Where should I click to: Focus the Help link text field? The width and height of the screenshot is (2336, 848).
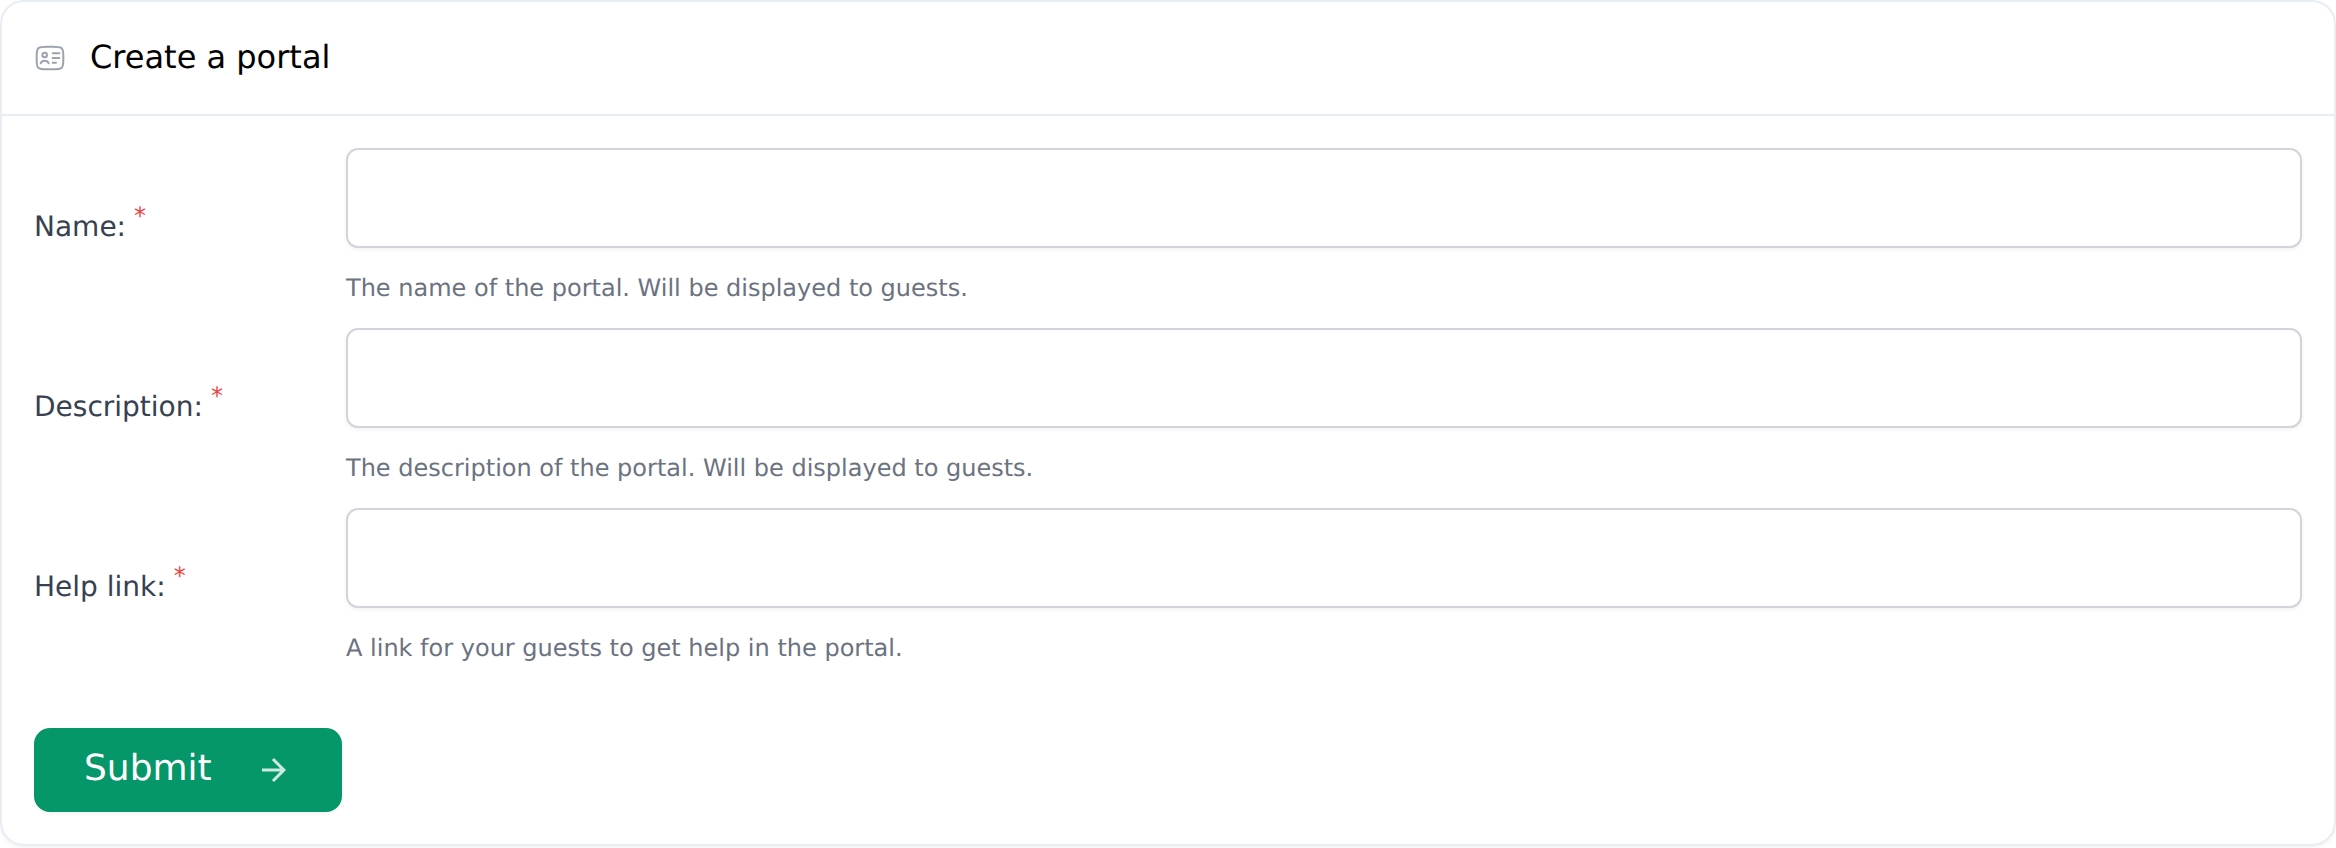pos(1323,558)
